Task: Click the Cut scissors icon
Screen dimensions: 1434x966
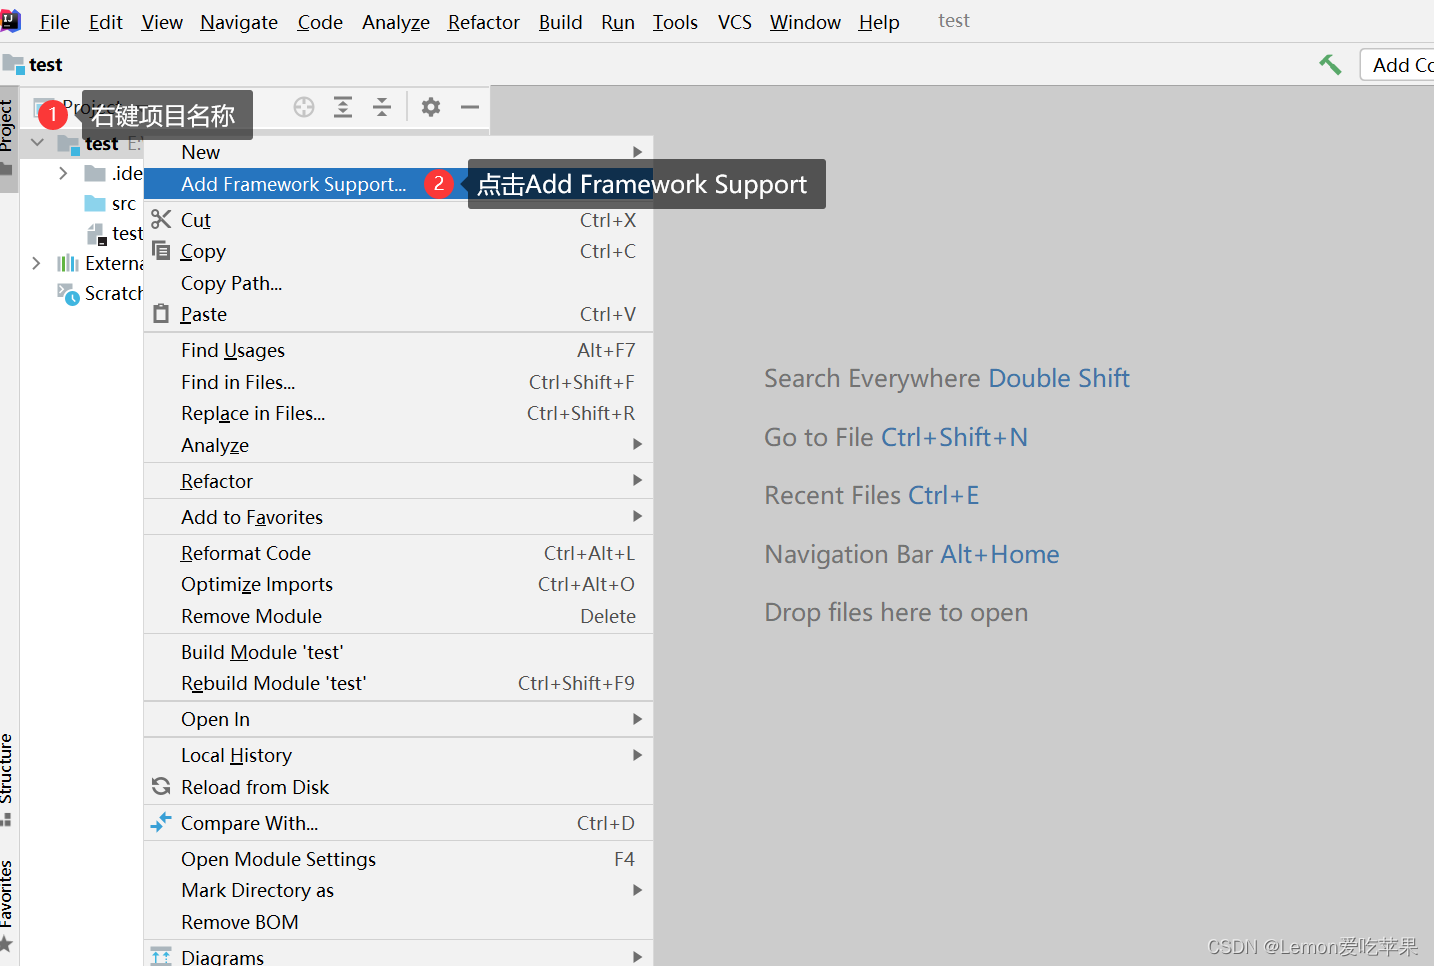Action: (x=161, y=219)
